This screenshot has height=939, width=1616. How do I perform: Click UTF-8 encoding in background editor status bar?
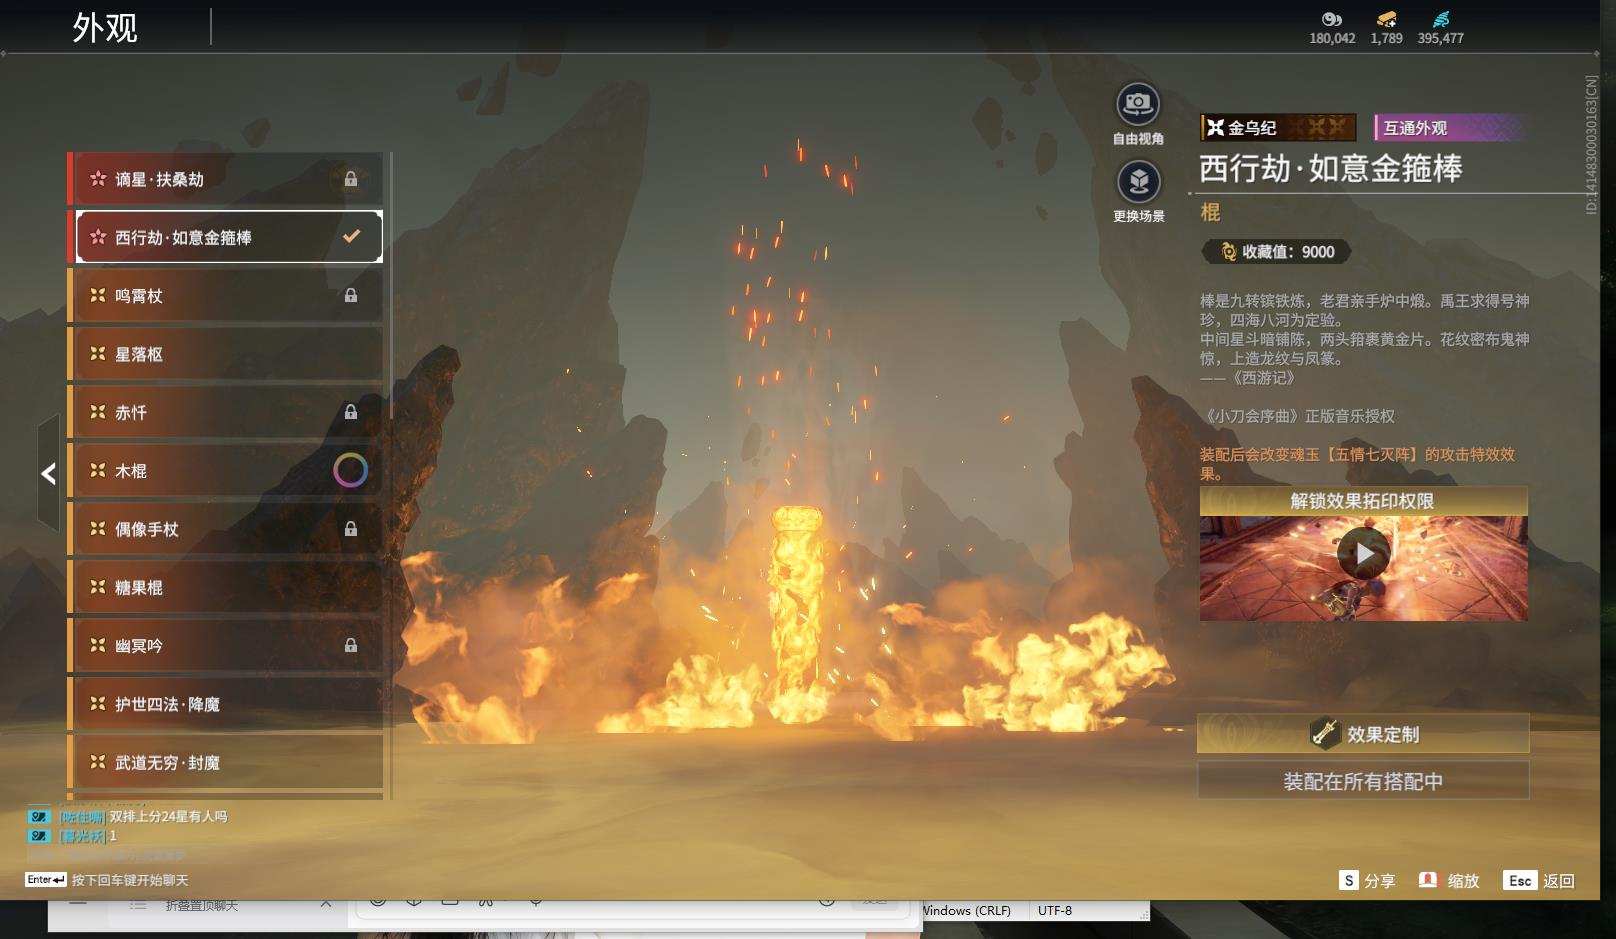[1055, 910]
